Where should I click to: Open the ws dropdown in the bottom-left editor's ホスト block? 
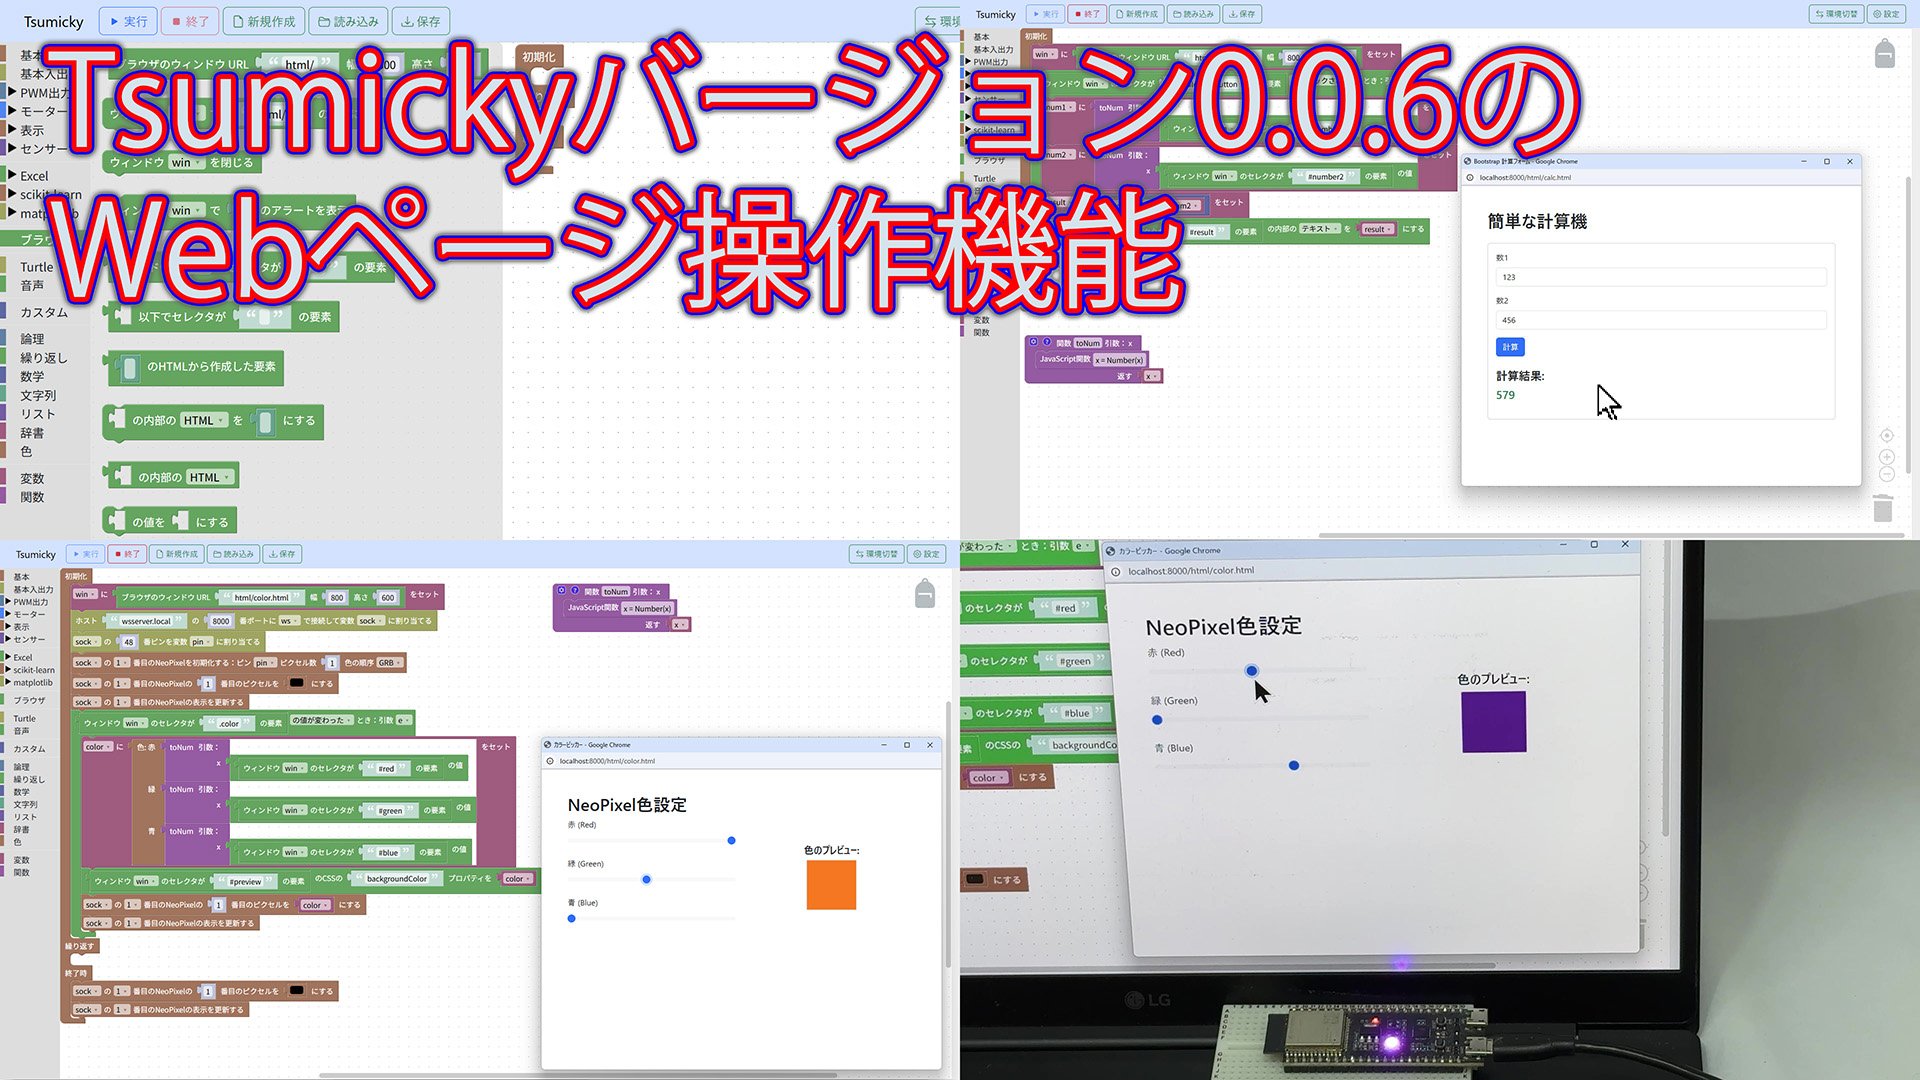288,621
